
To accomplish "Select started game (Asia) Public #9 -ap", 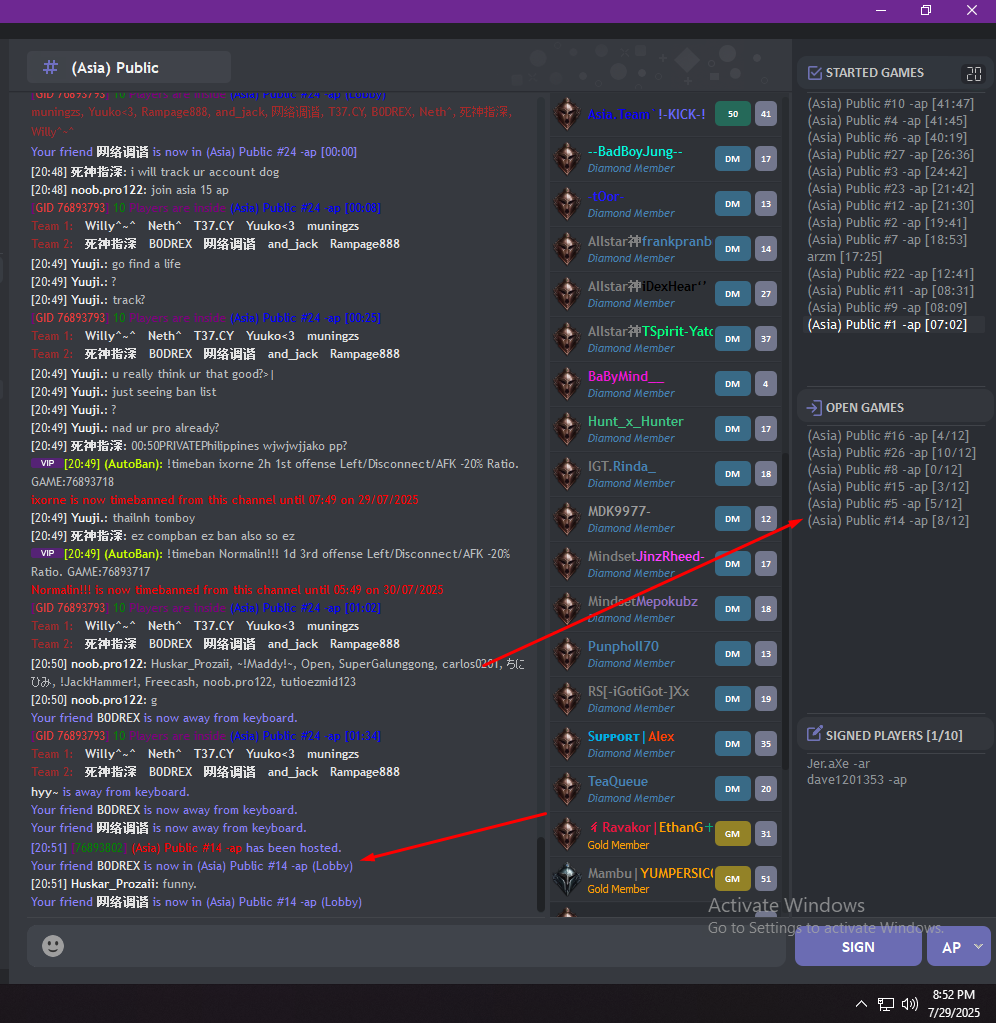I will (x=887, y=308).
